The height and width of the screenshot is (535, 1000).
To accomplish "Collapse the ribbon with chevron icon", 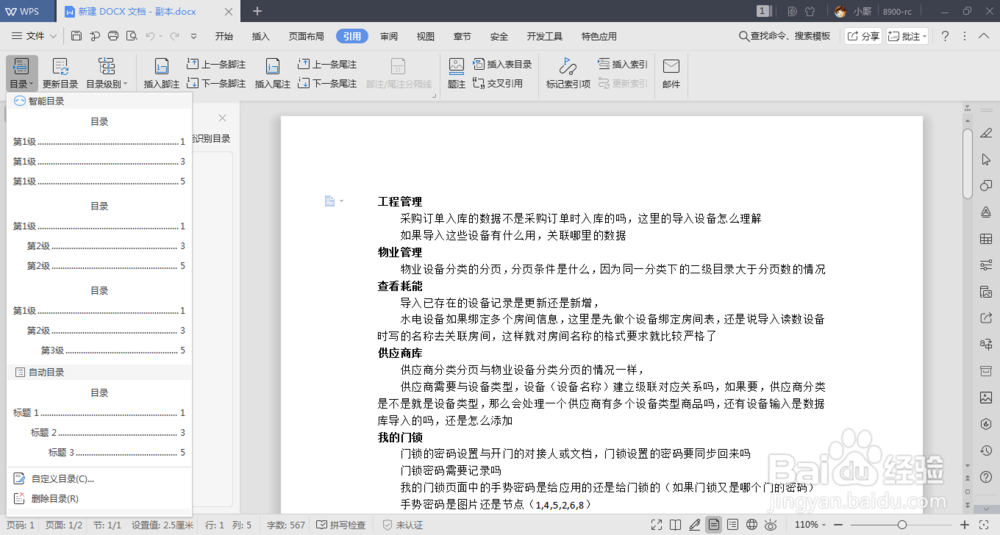I will click(983, 36).
